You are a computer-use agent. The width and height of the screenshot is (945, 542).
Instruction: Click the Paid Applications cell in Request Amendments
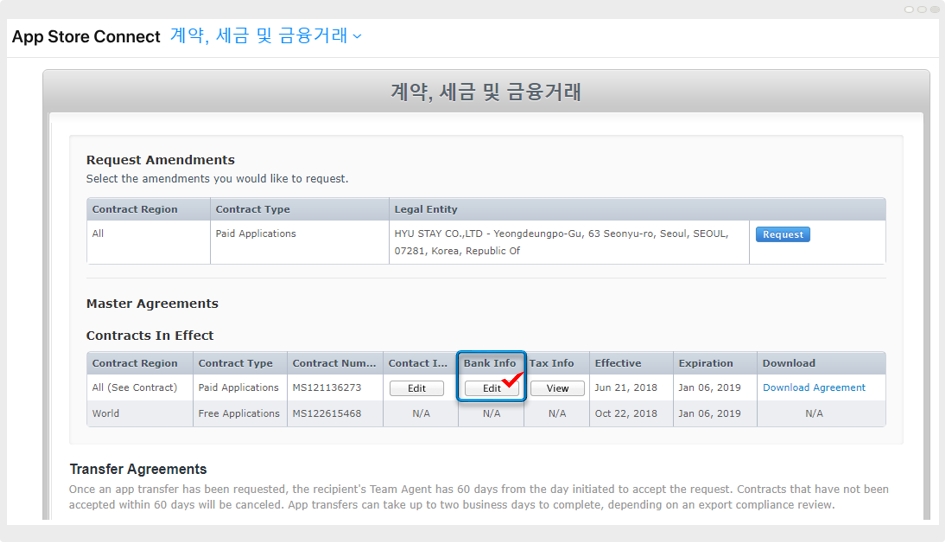point(256,234)
